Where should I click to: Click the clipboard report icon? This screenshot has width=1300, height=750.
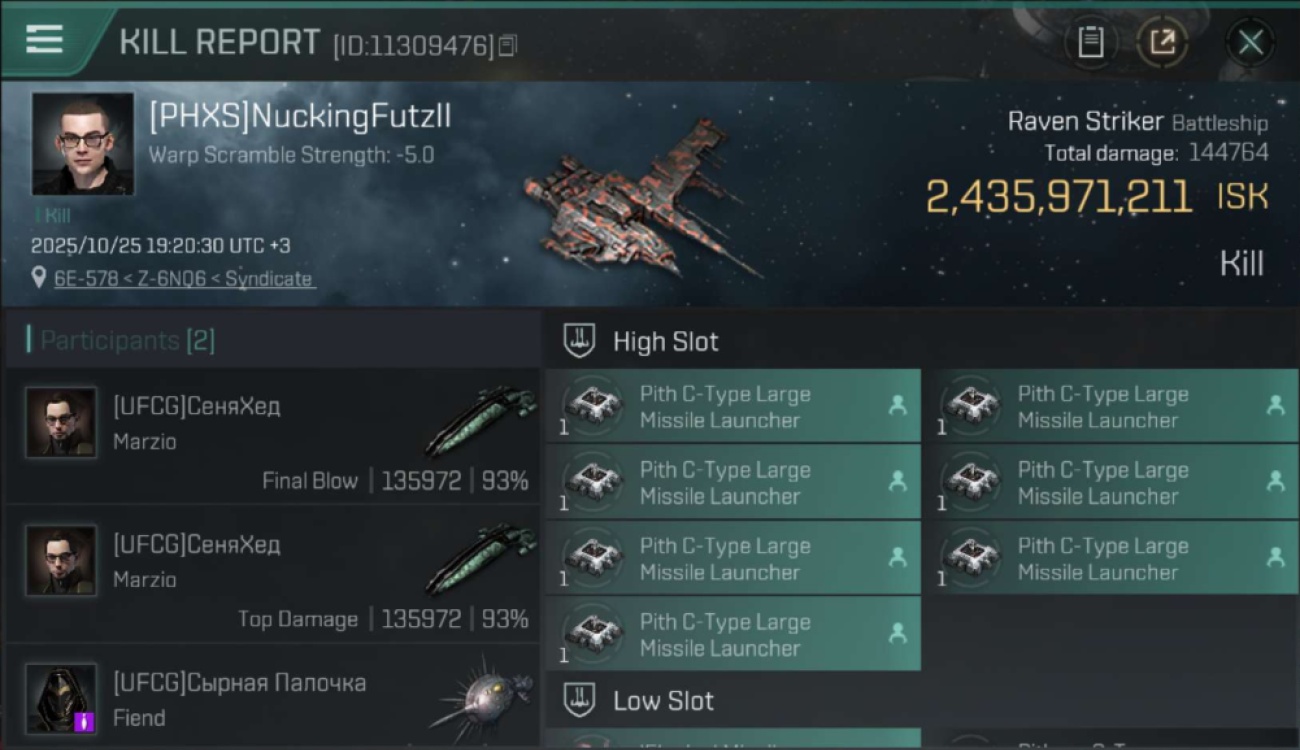pyautogui.click(x=1090, y=42)
